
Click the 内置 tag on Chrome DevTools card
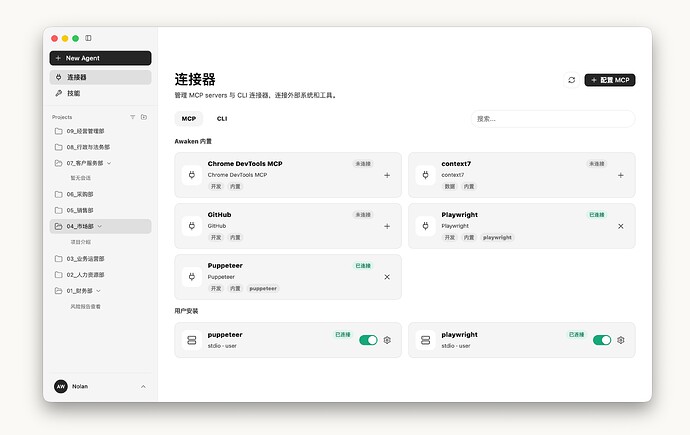click(x=235, y=186)
